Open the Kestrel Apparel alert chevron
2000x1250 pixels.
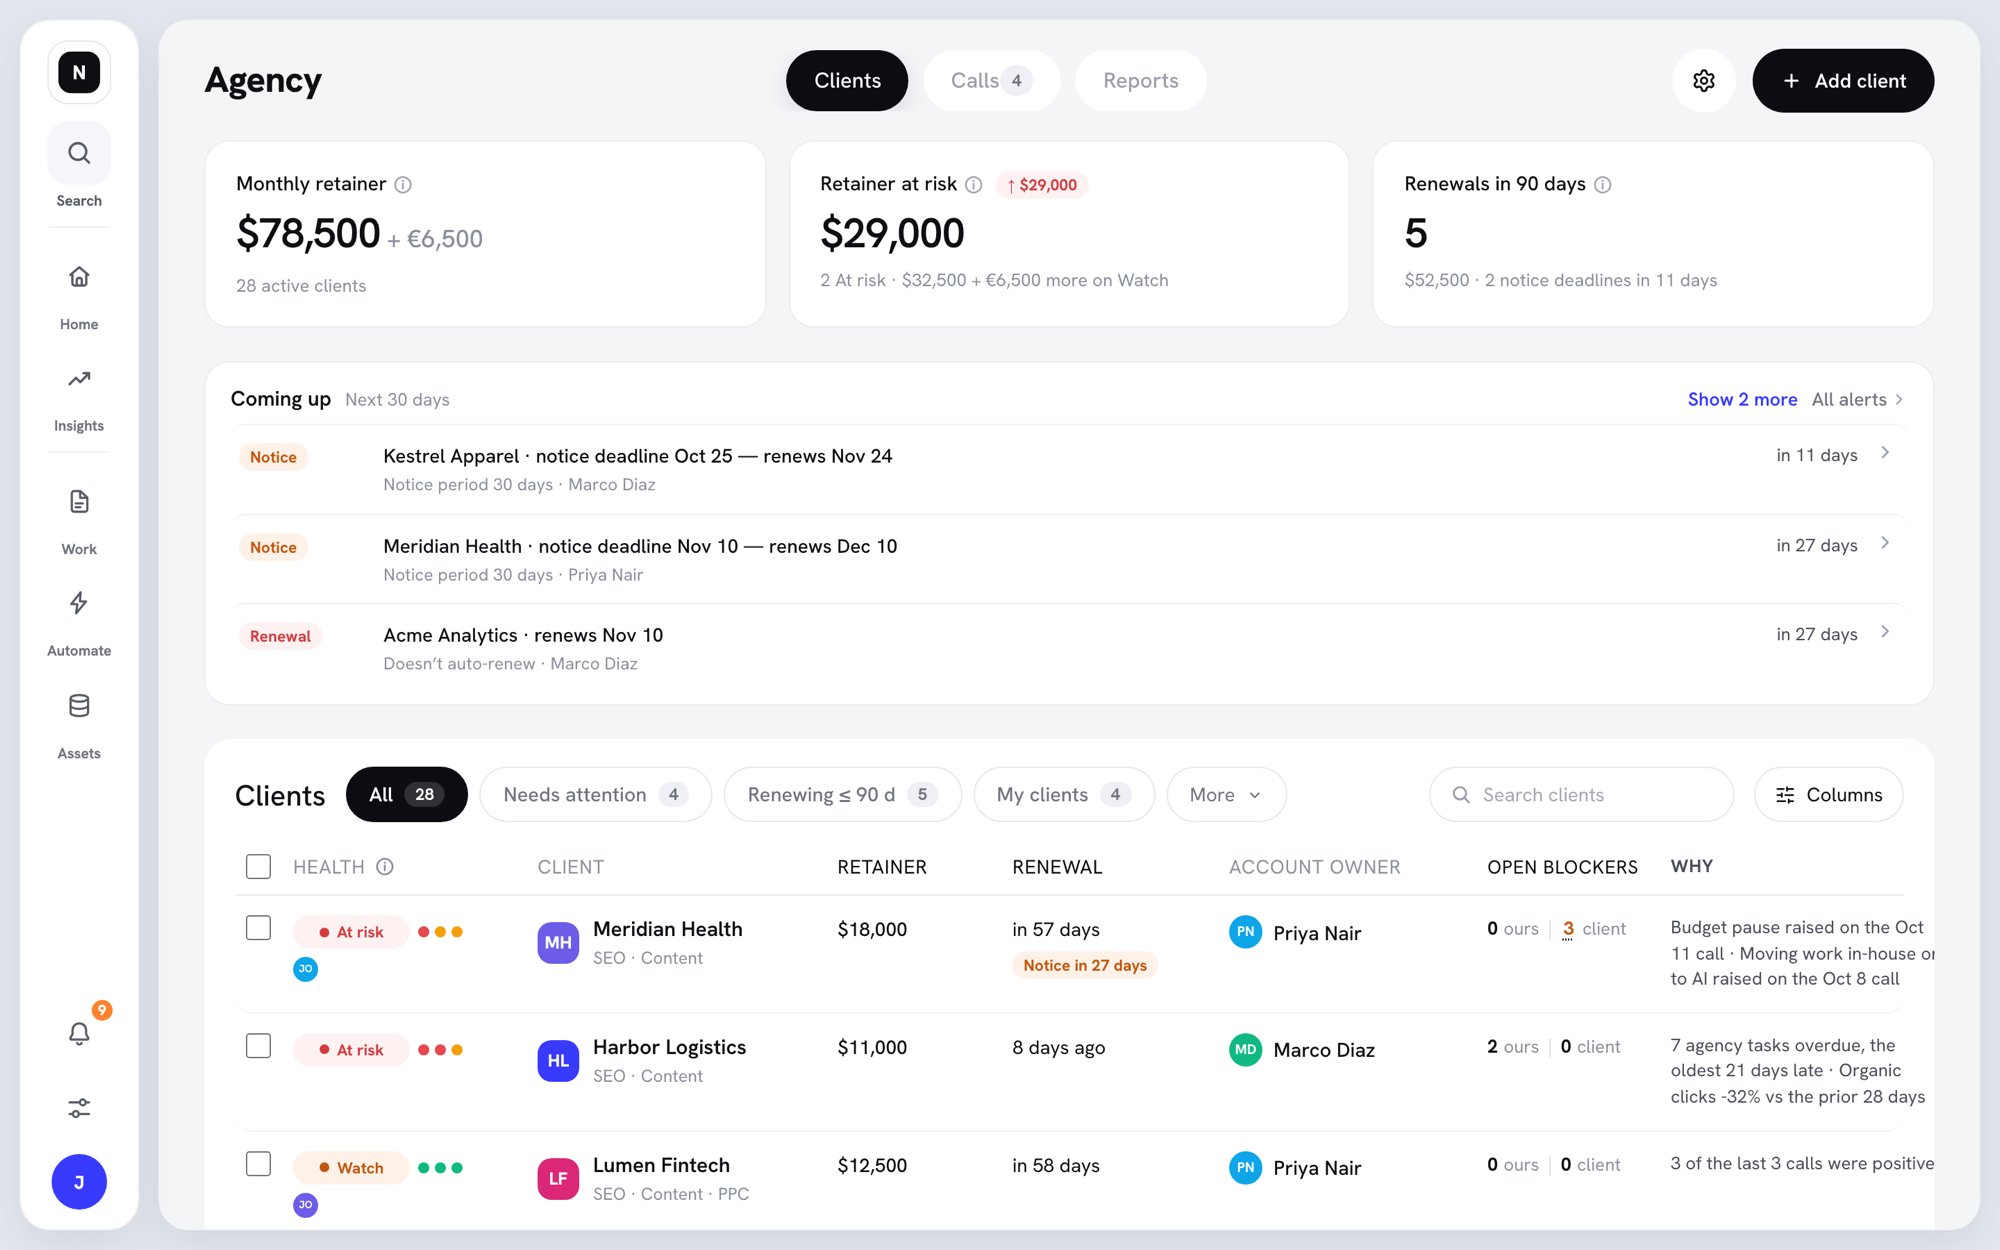click(1885, 453)
